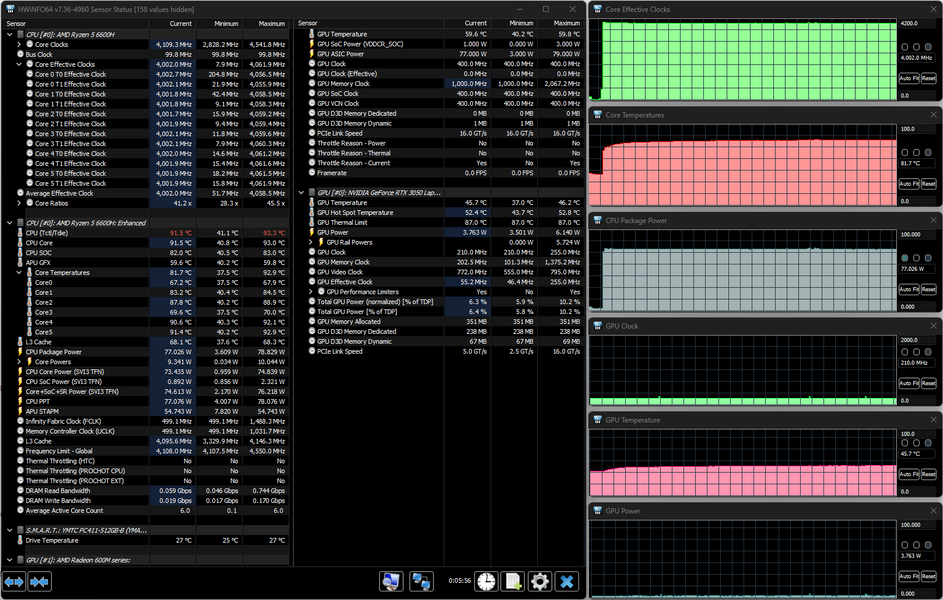Viewport: 943px width, 600px height.
Task: Click the Maximum column header in left pane
Action: (272, 22)
